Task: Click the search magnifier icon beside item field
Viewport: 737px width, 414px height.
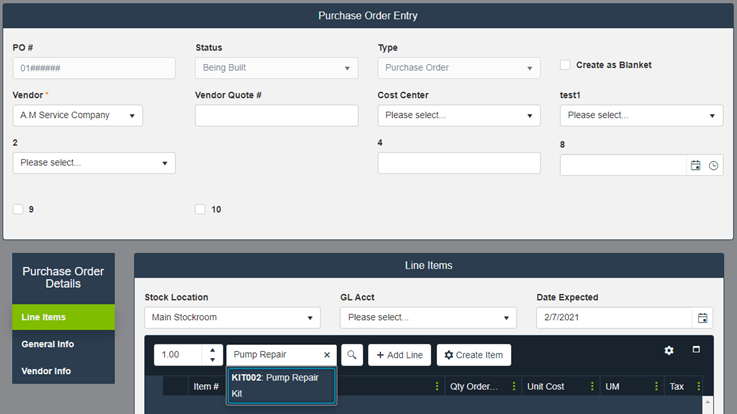Action: pyautogui.click(x=352, y=355)
